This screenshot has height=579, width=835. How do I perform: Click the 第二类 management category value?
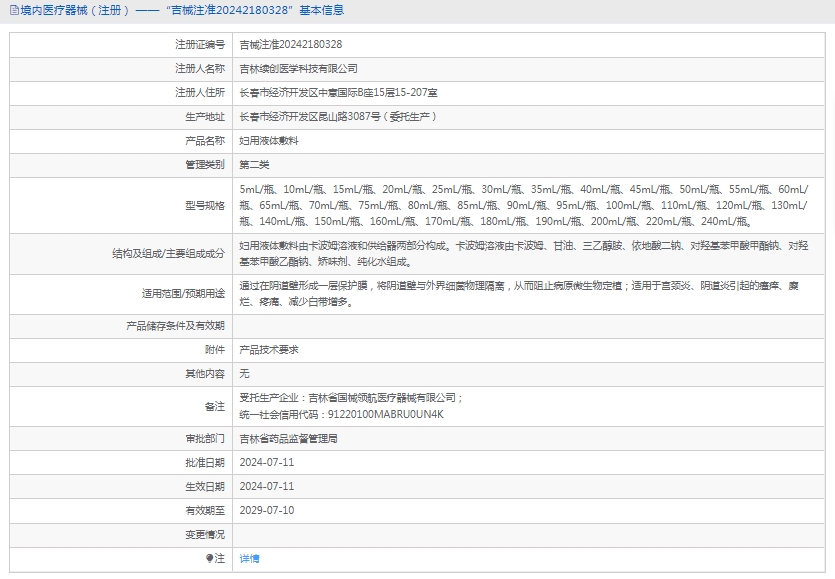pyautogui.click(x=255, y=164)
